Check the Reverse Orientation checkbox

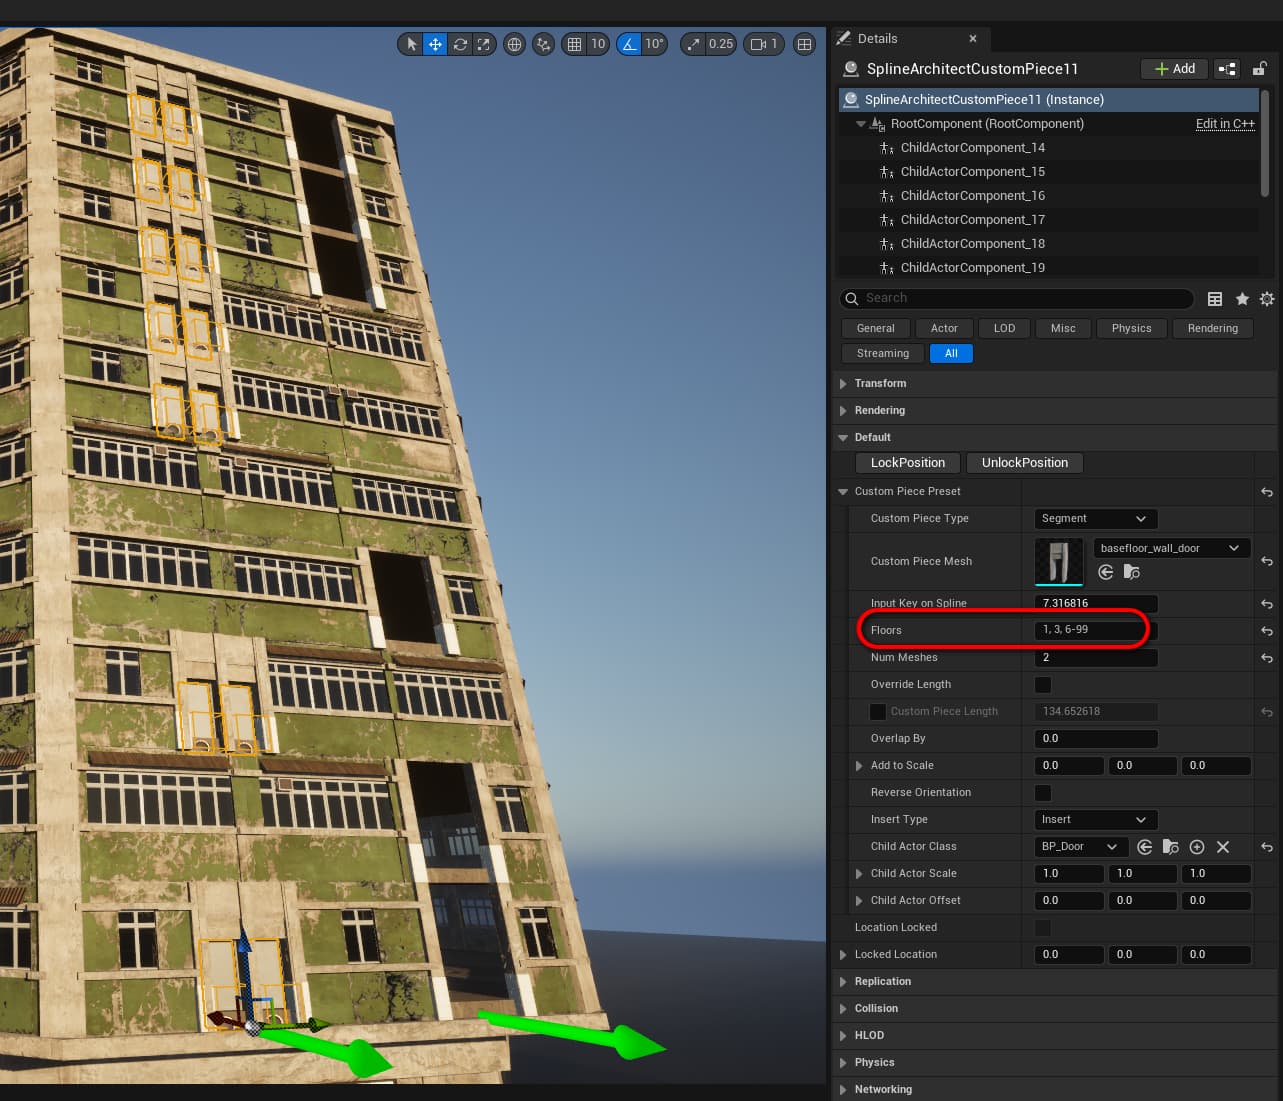(1043, 793)
